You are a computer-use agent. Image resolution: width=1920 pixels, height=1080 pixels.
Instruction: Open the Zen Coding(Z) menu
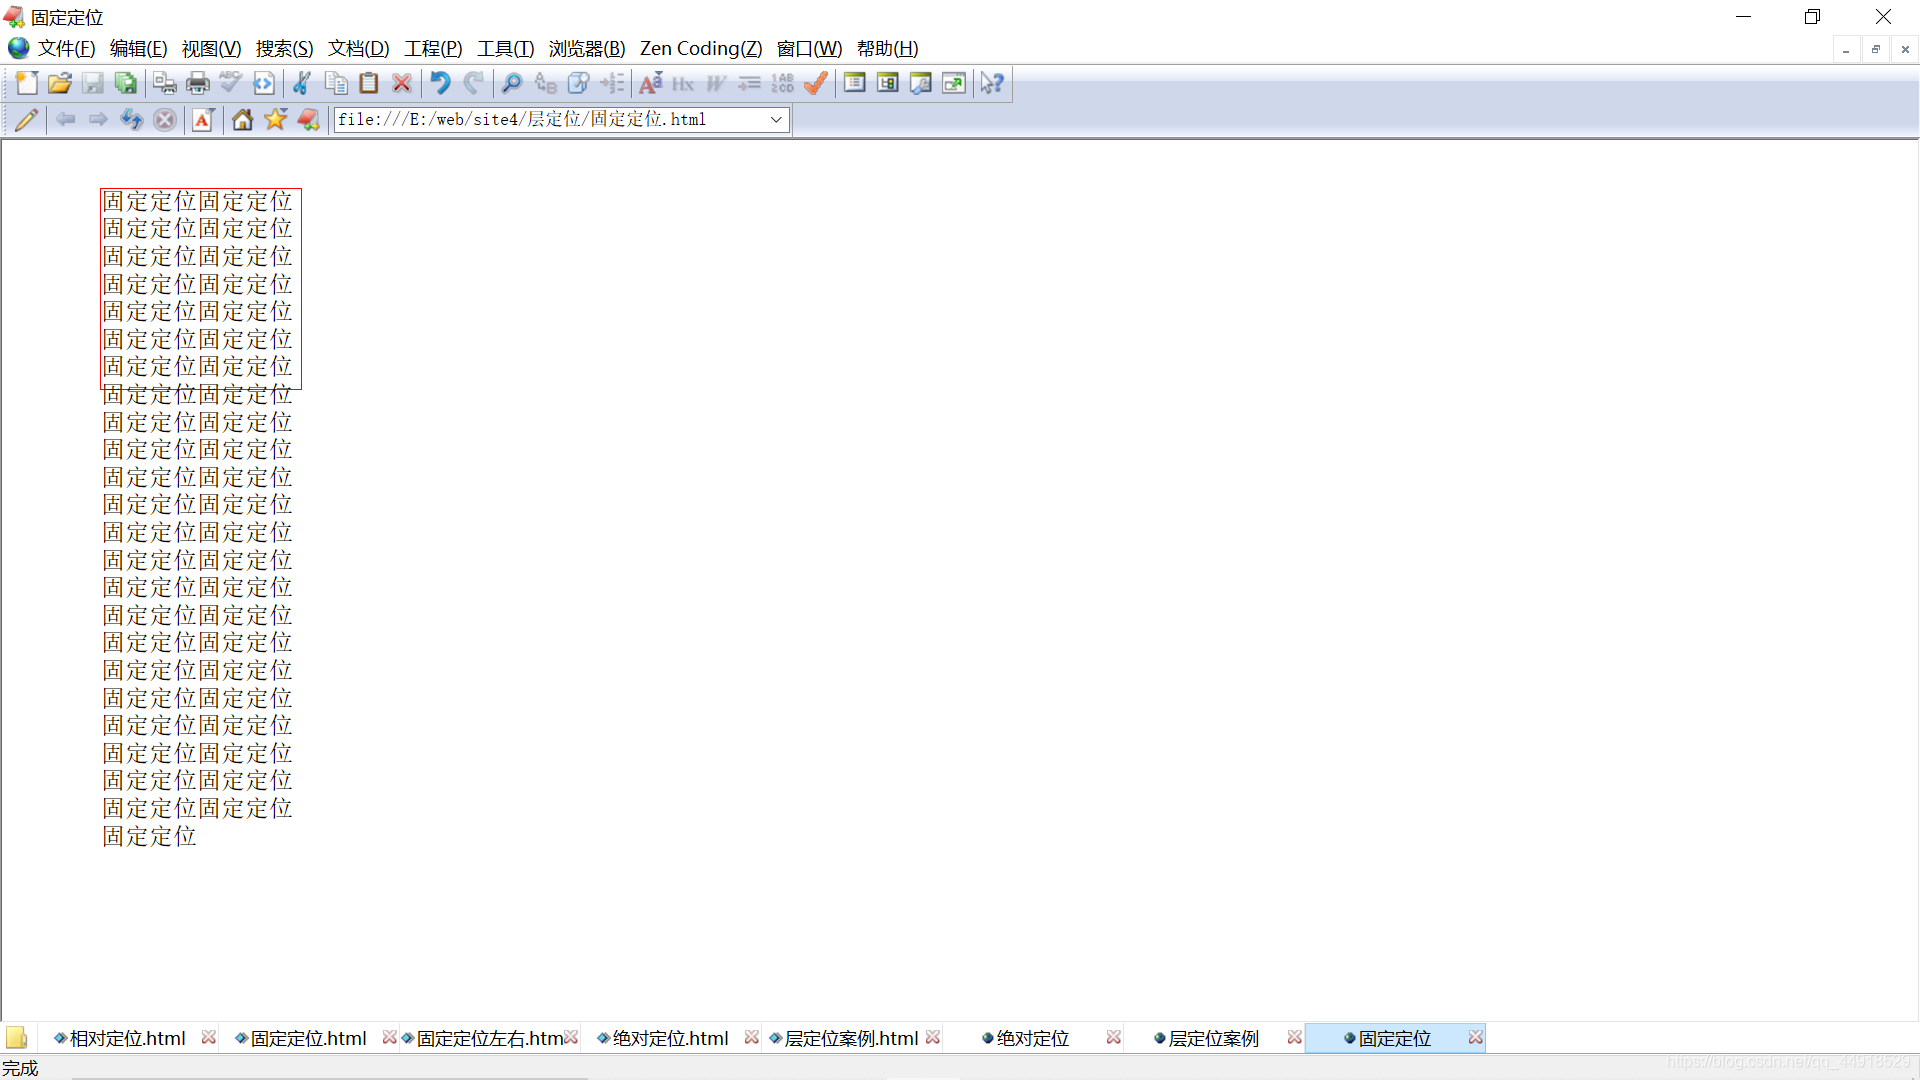(x=700, y=49)
